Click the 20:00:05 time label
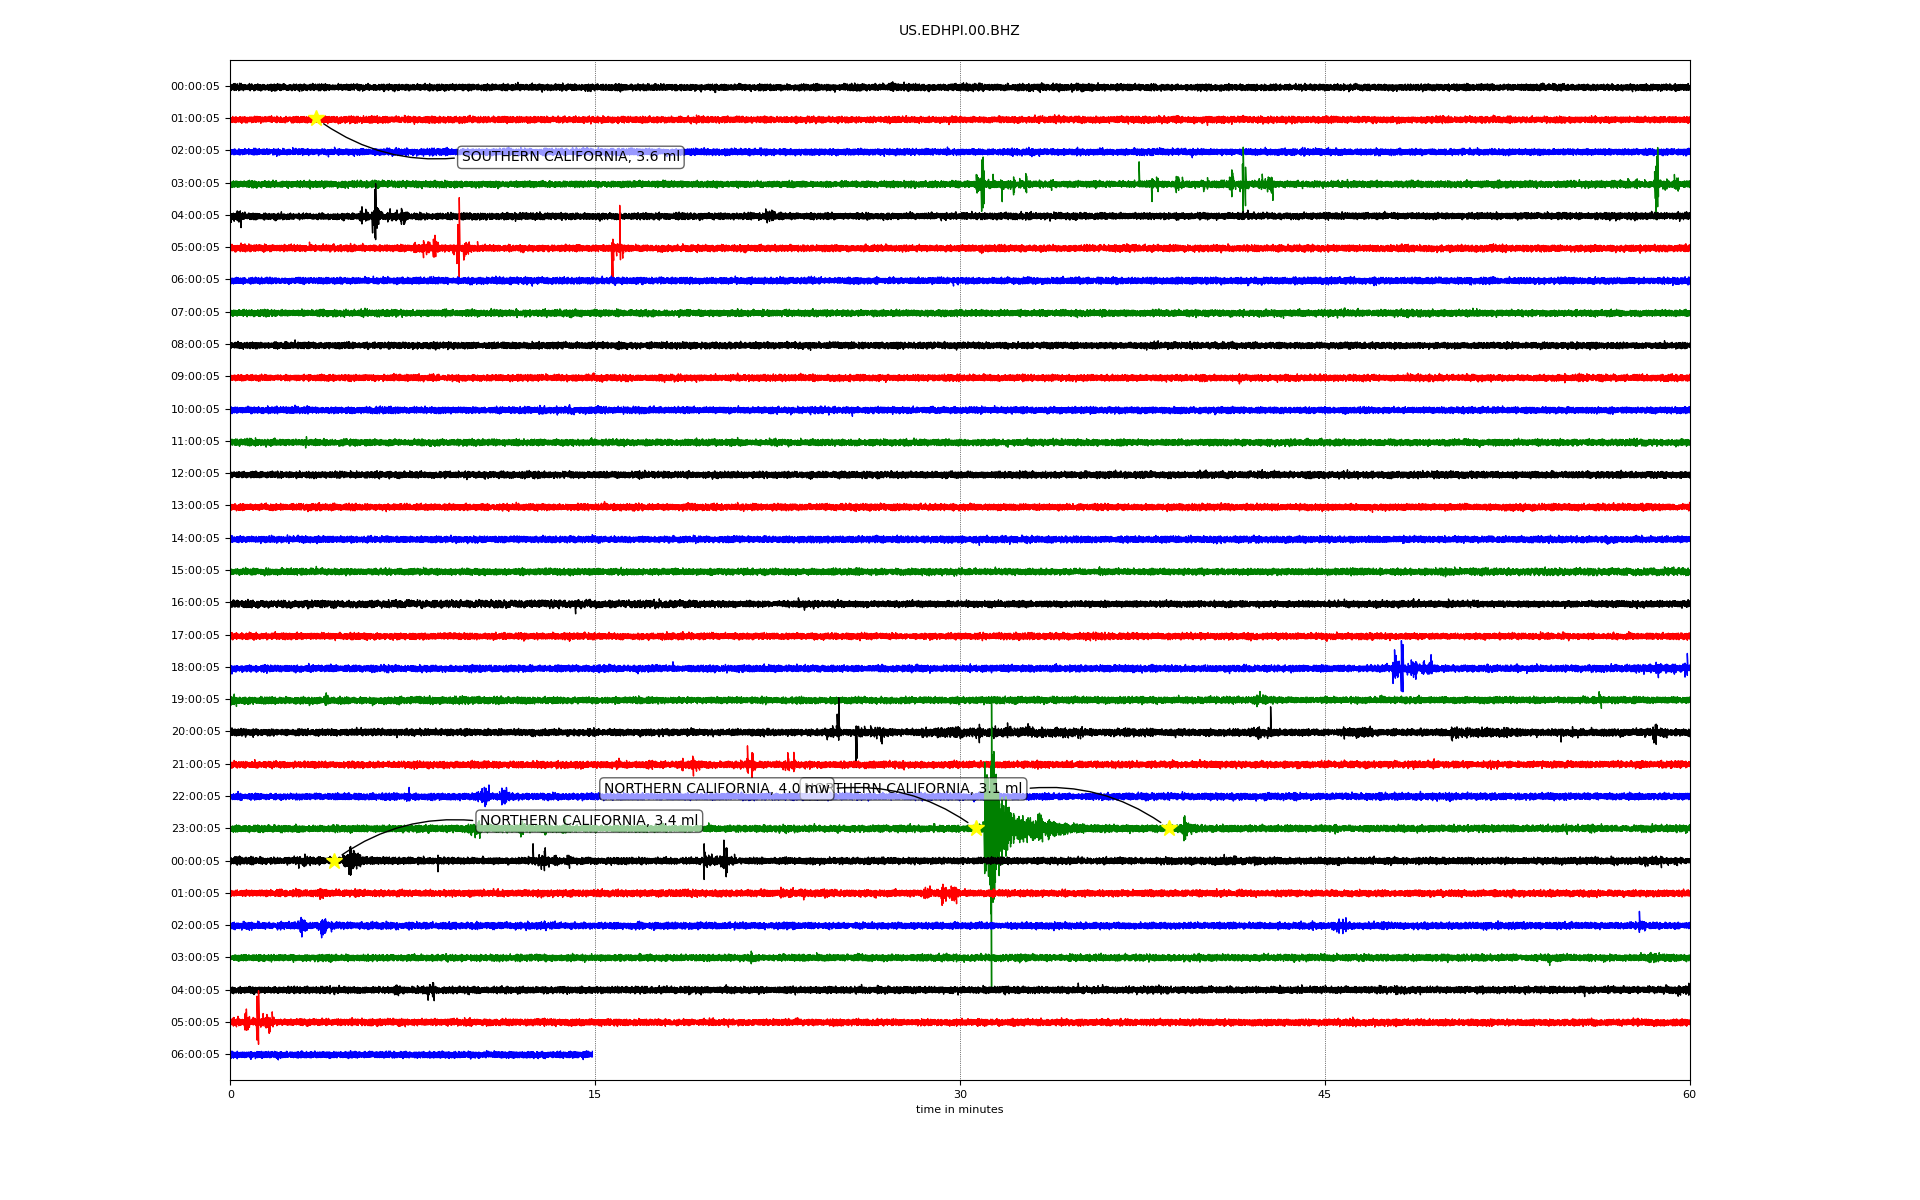Image resolution: width=1920 pixels, height=1200 pixels. pyautogui.click(x=195, y=732)
